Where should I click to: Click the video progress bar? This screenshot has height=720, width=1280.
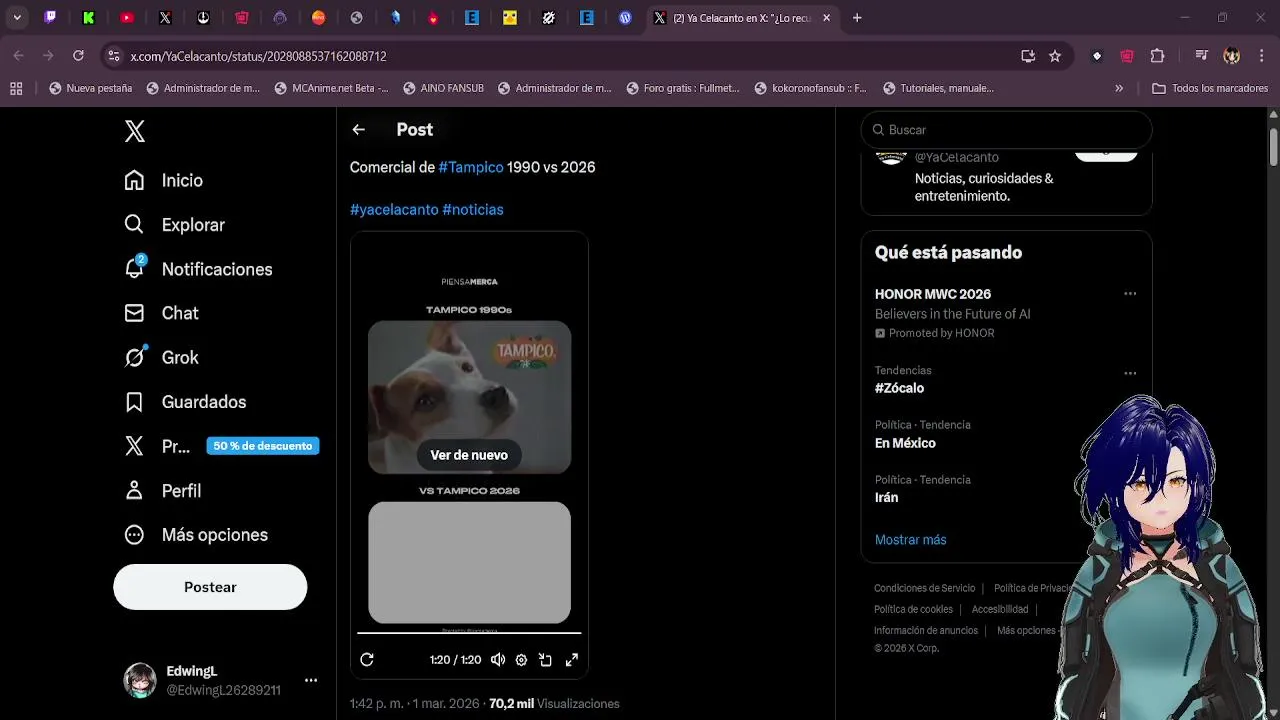[x=469, y=633]
